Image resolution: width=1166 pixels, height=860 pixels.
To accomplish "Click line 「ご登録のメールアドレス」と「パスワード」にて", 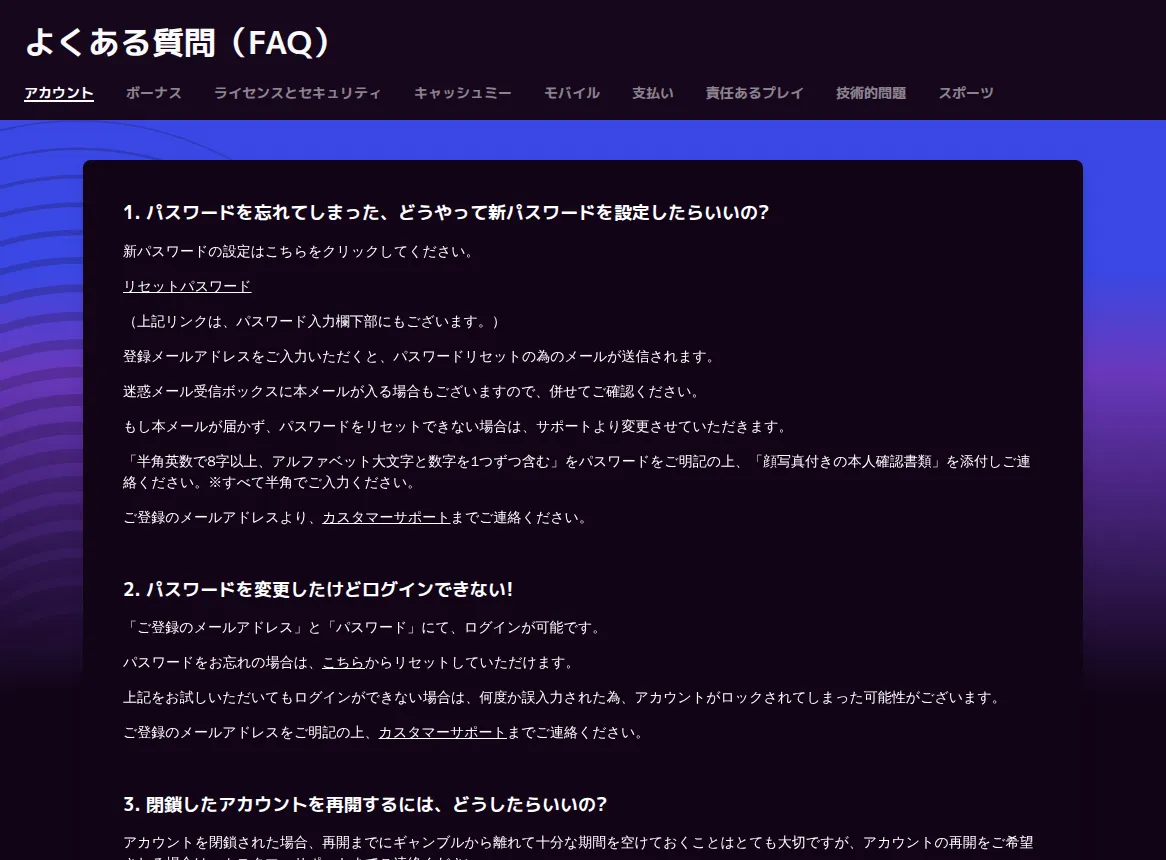I will [362, 627].
